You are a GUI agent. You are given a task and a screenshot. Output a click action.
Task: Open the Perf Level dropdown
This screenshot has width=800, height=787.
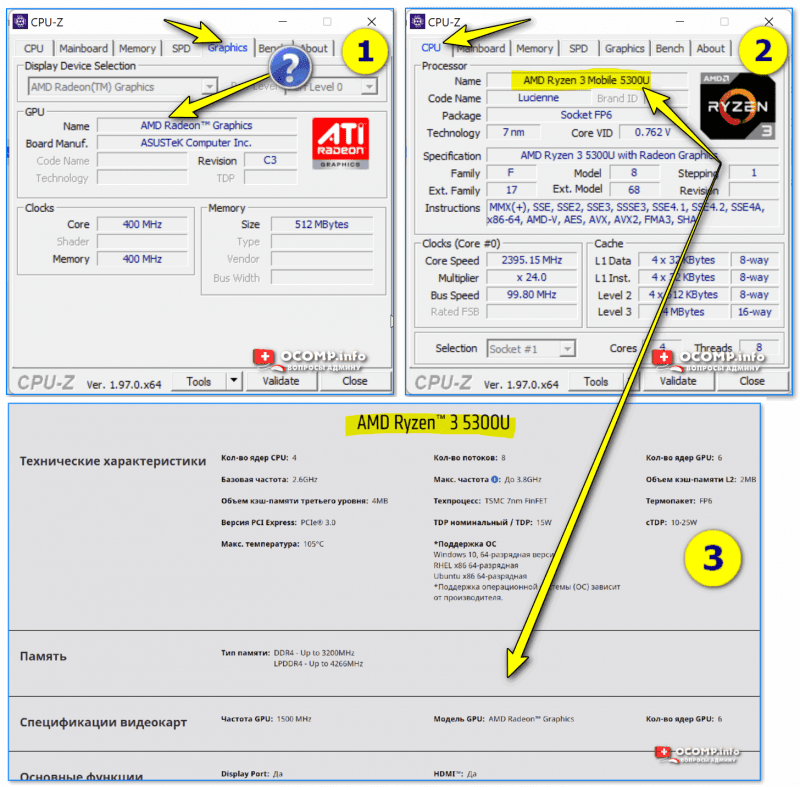tap(369, 87)
